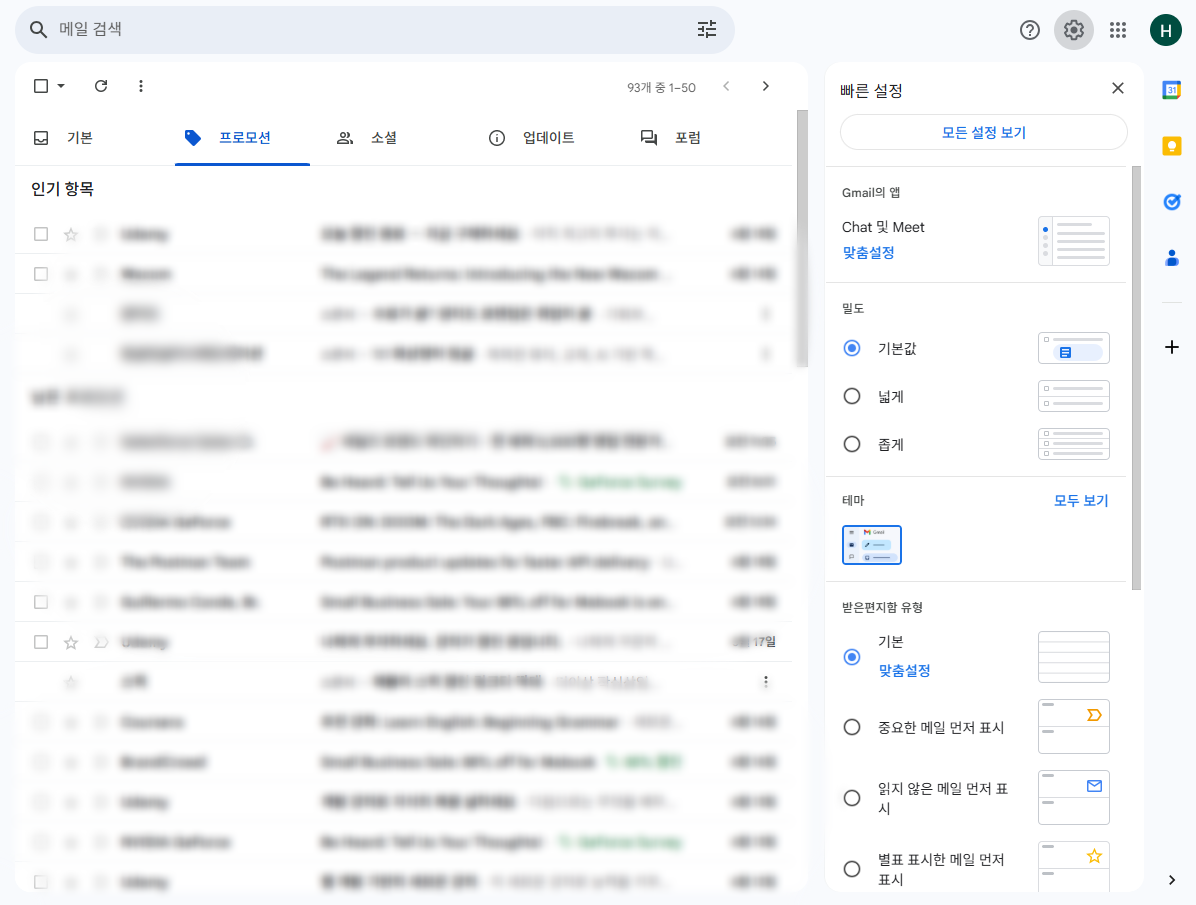
Task: Click the 모든 설정 보기 button
Action: (x=983, y=132)
